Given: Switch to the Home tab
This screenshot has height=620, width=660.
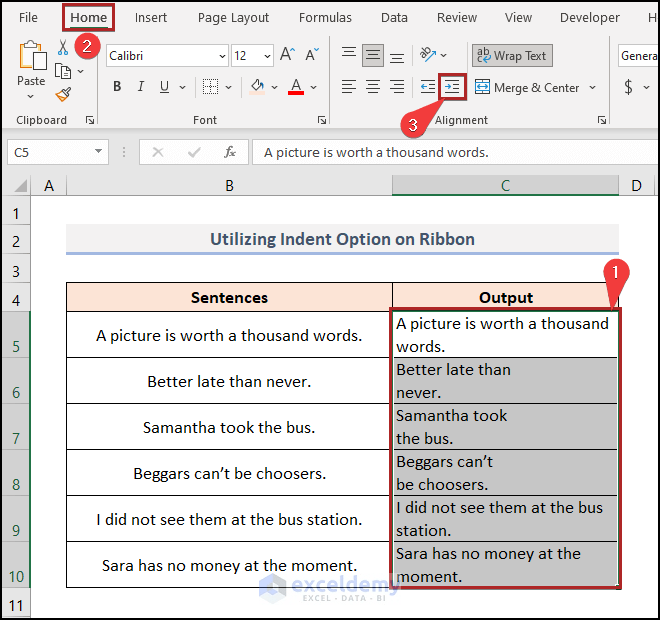Looking at the screenshot, I should coord(88,18).
